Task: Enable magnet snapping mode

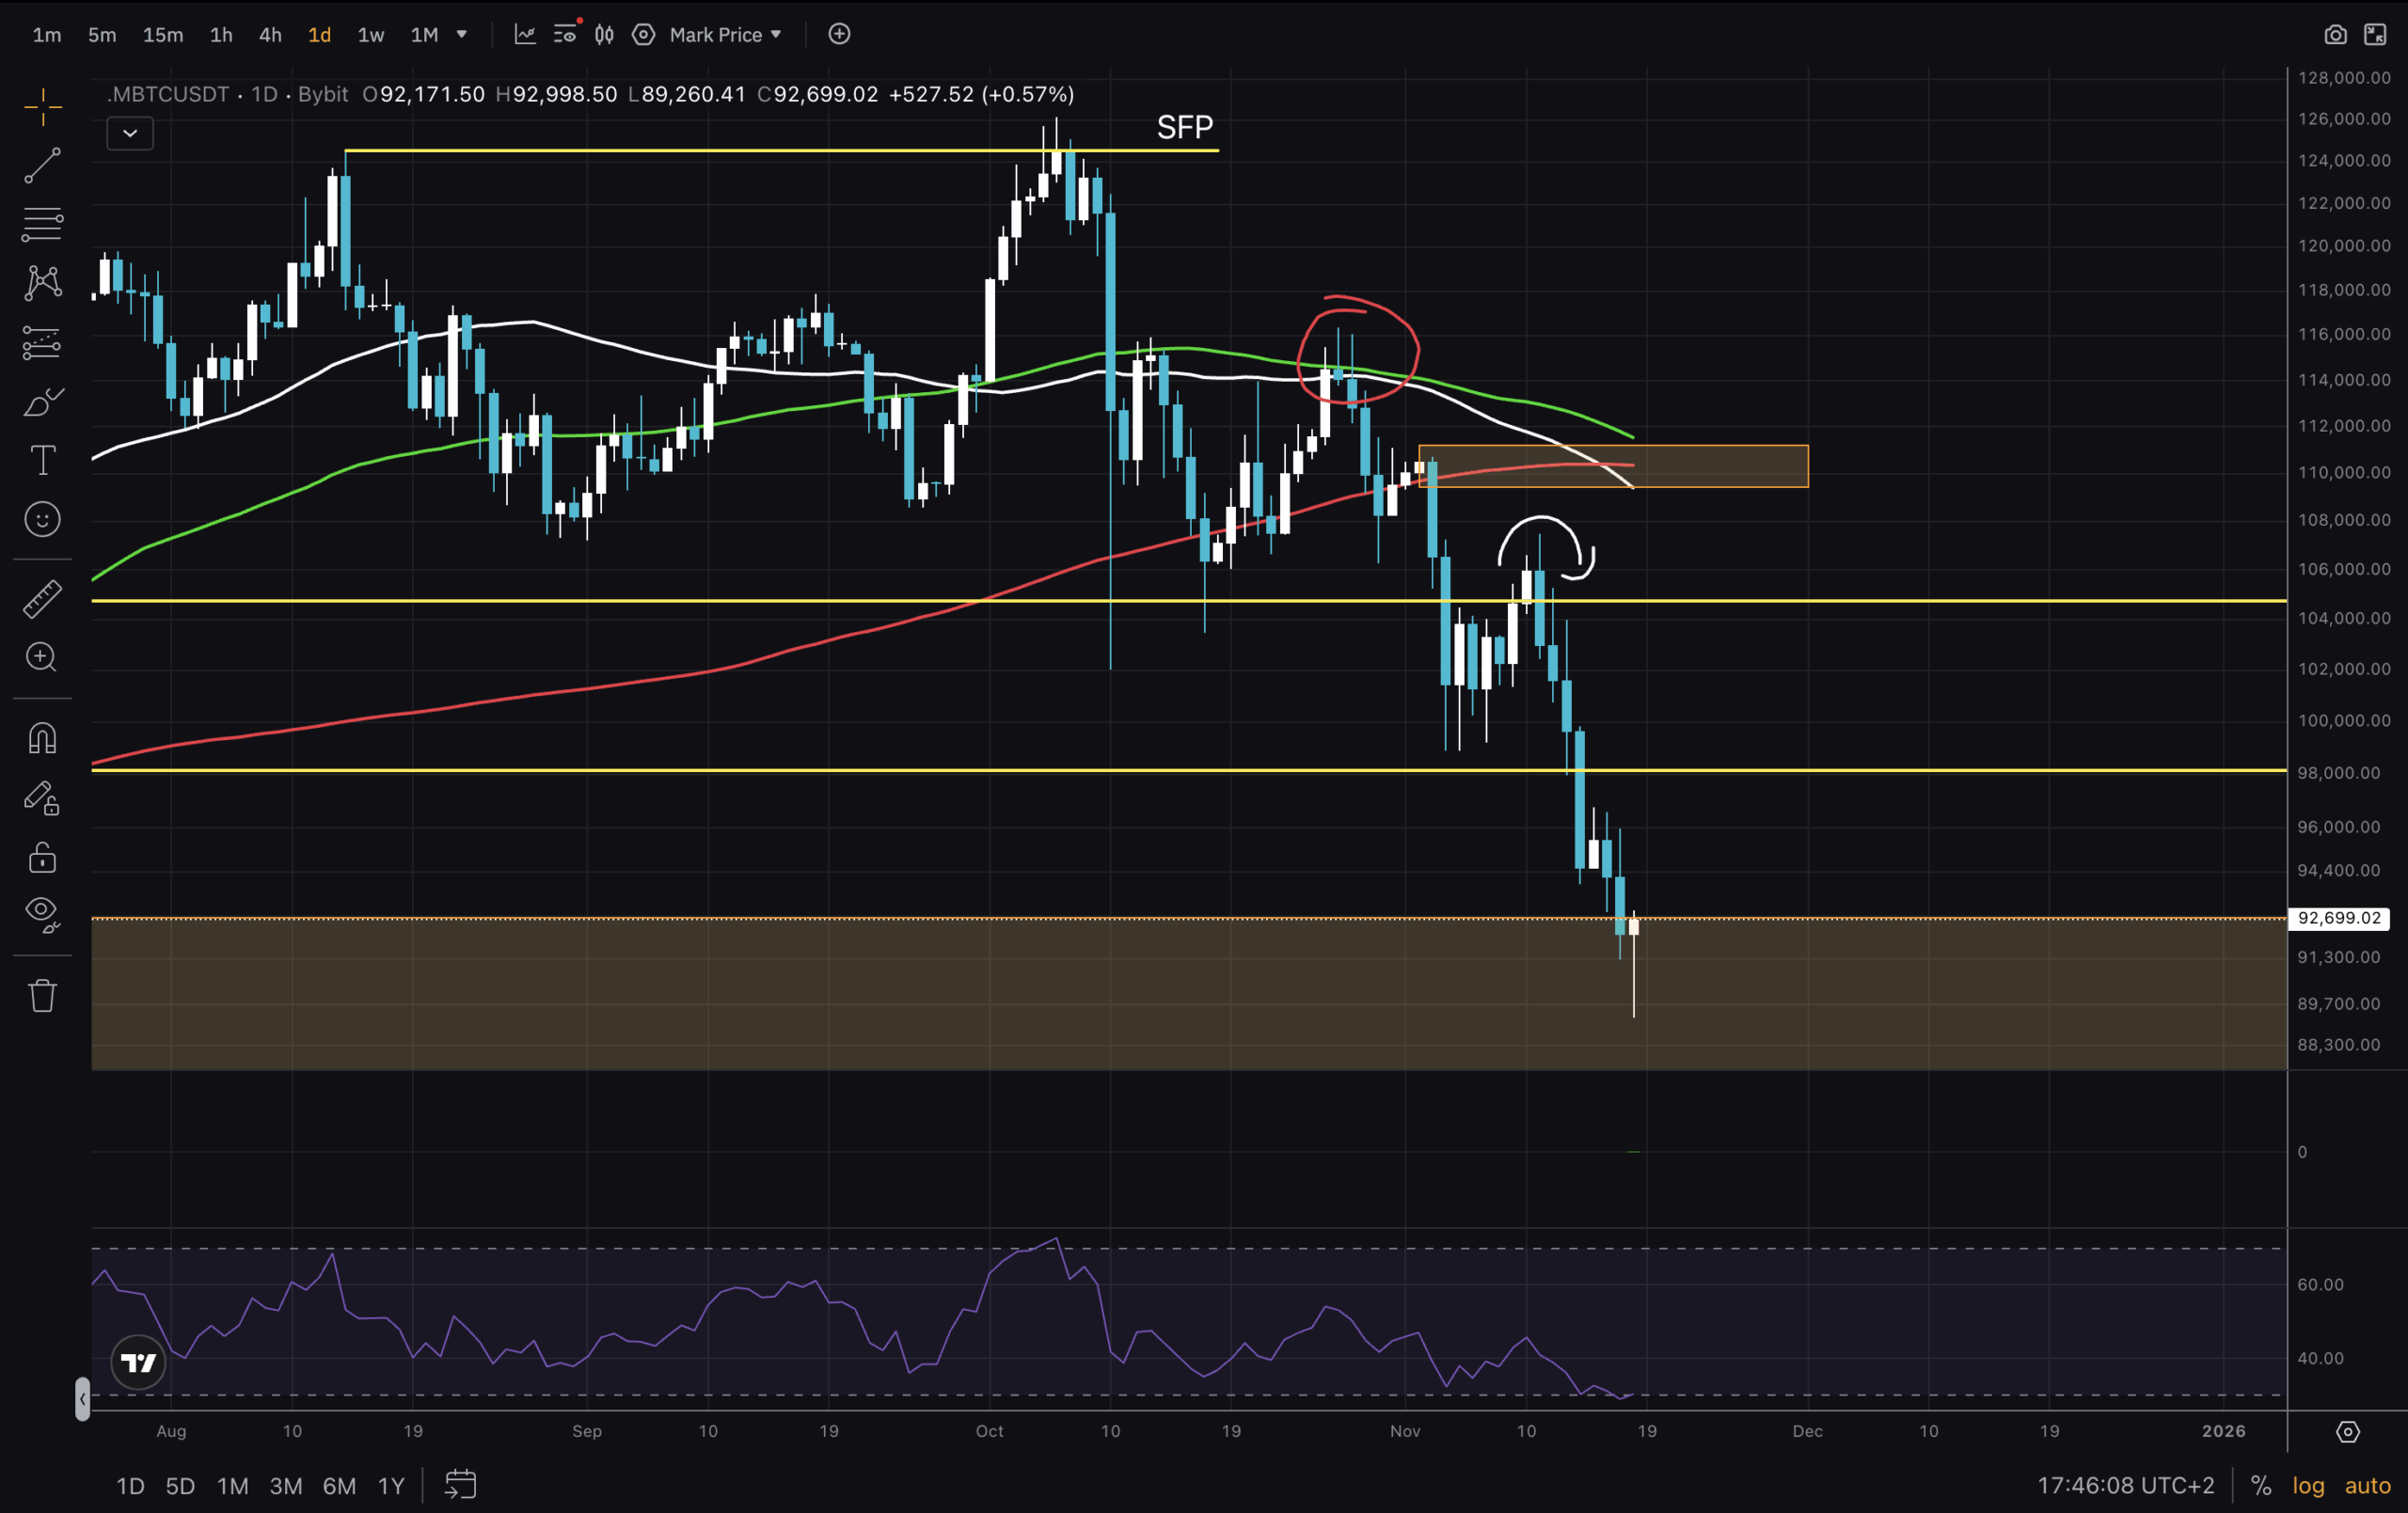Action: coord(42,737)
